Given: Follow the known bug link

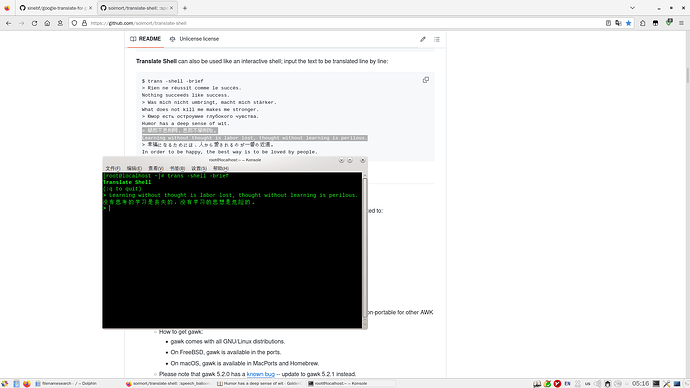Looking at the screenshot, I should 261,374.
